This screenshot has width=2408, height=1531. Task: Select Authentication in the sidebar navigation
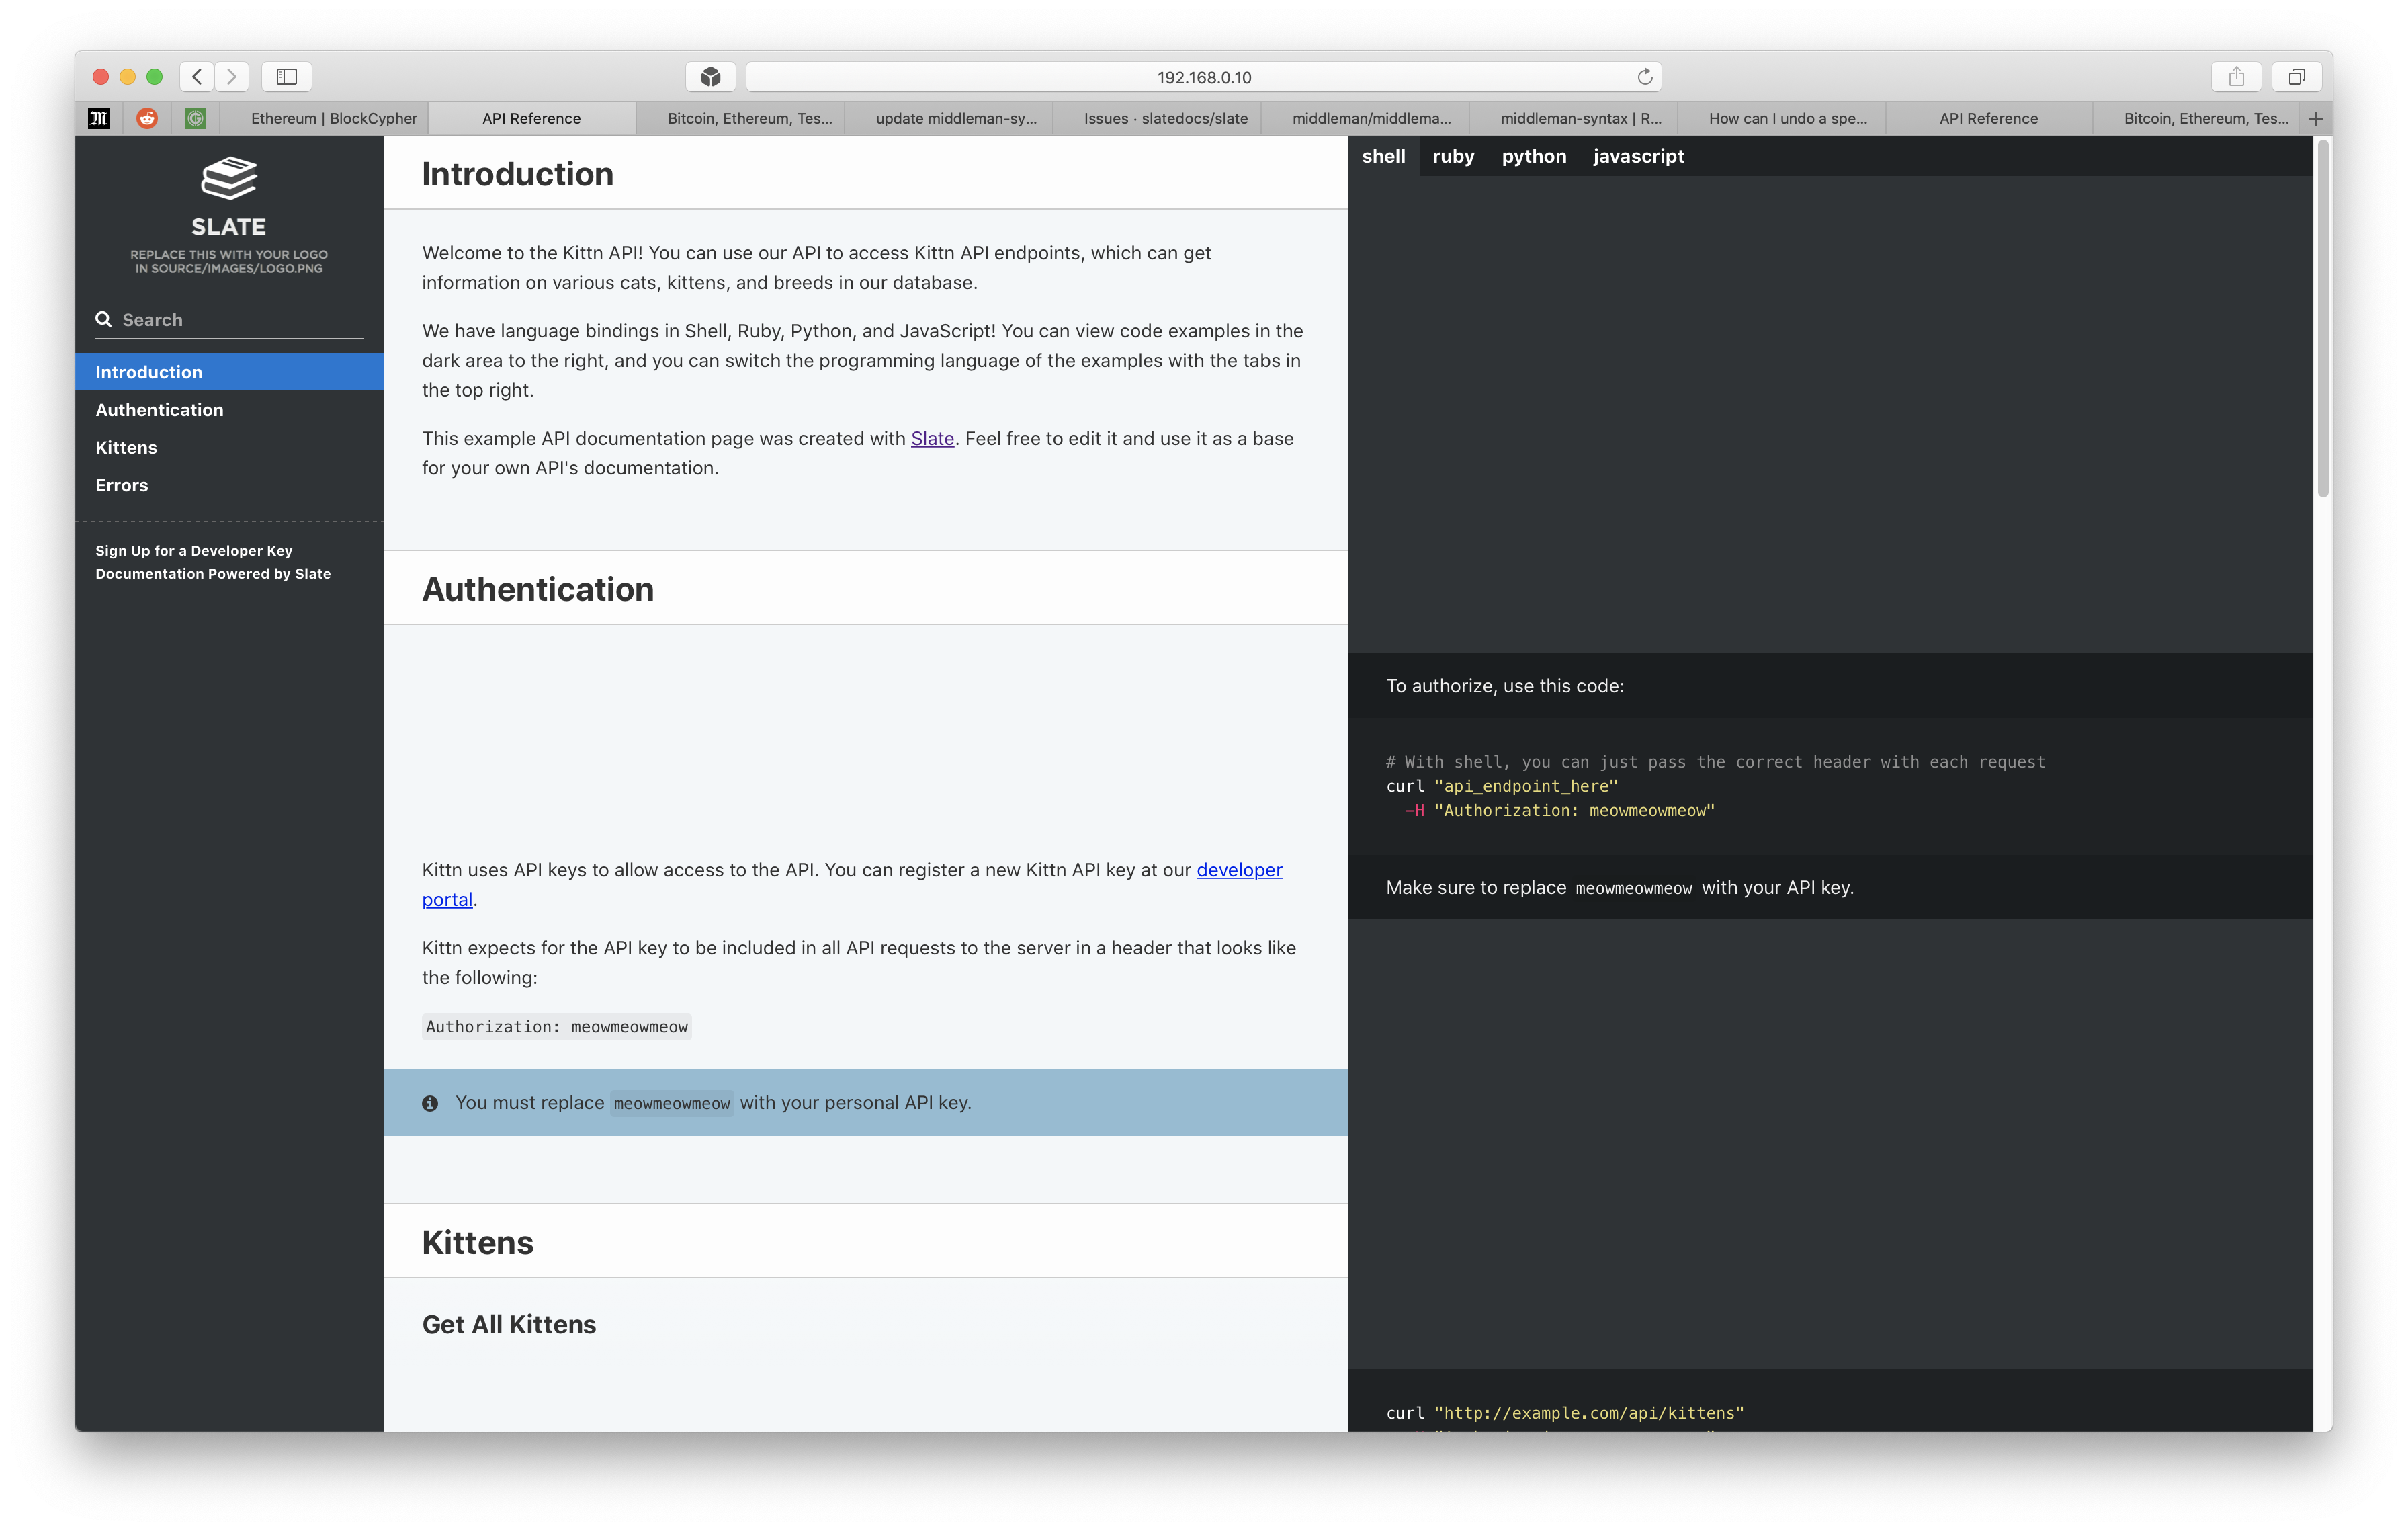(x=229, y=410)
